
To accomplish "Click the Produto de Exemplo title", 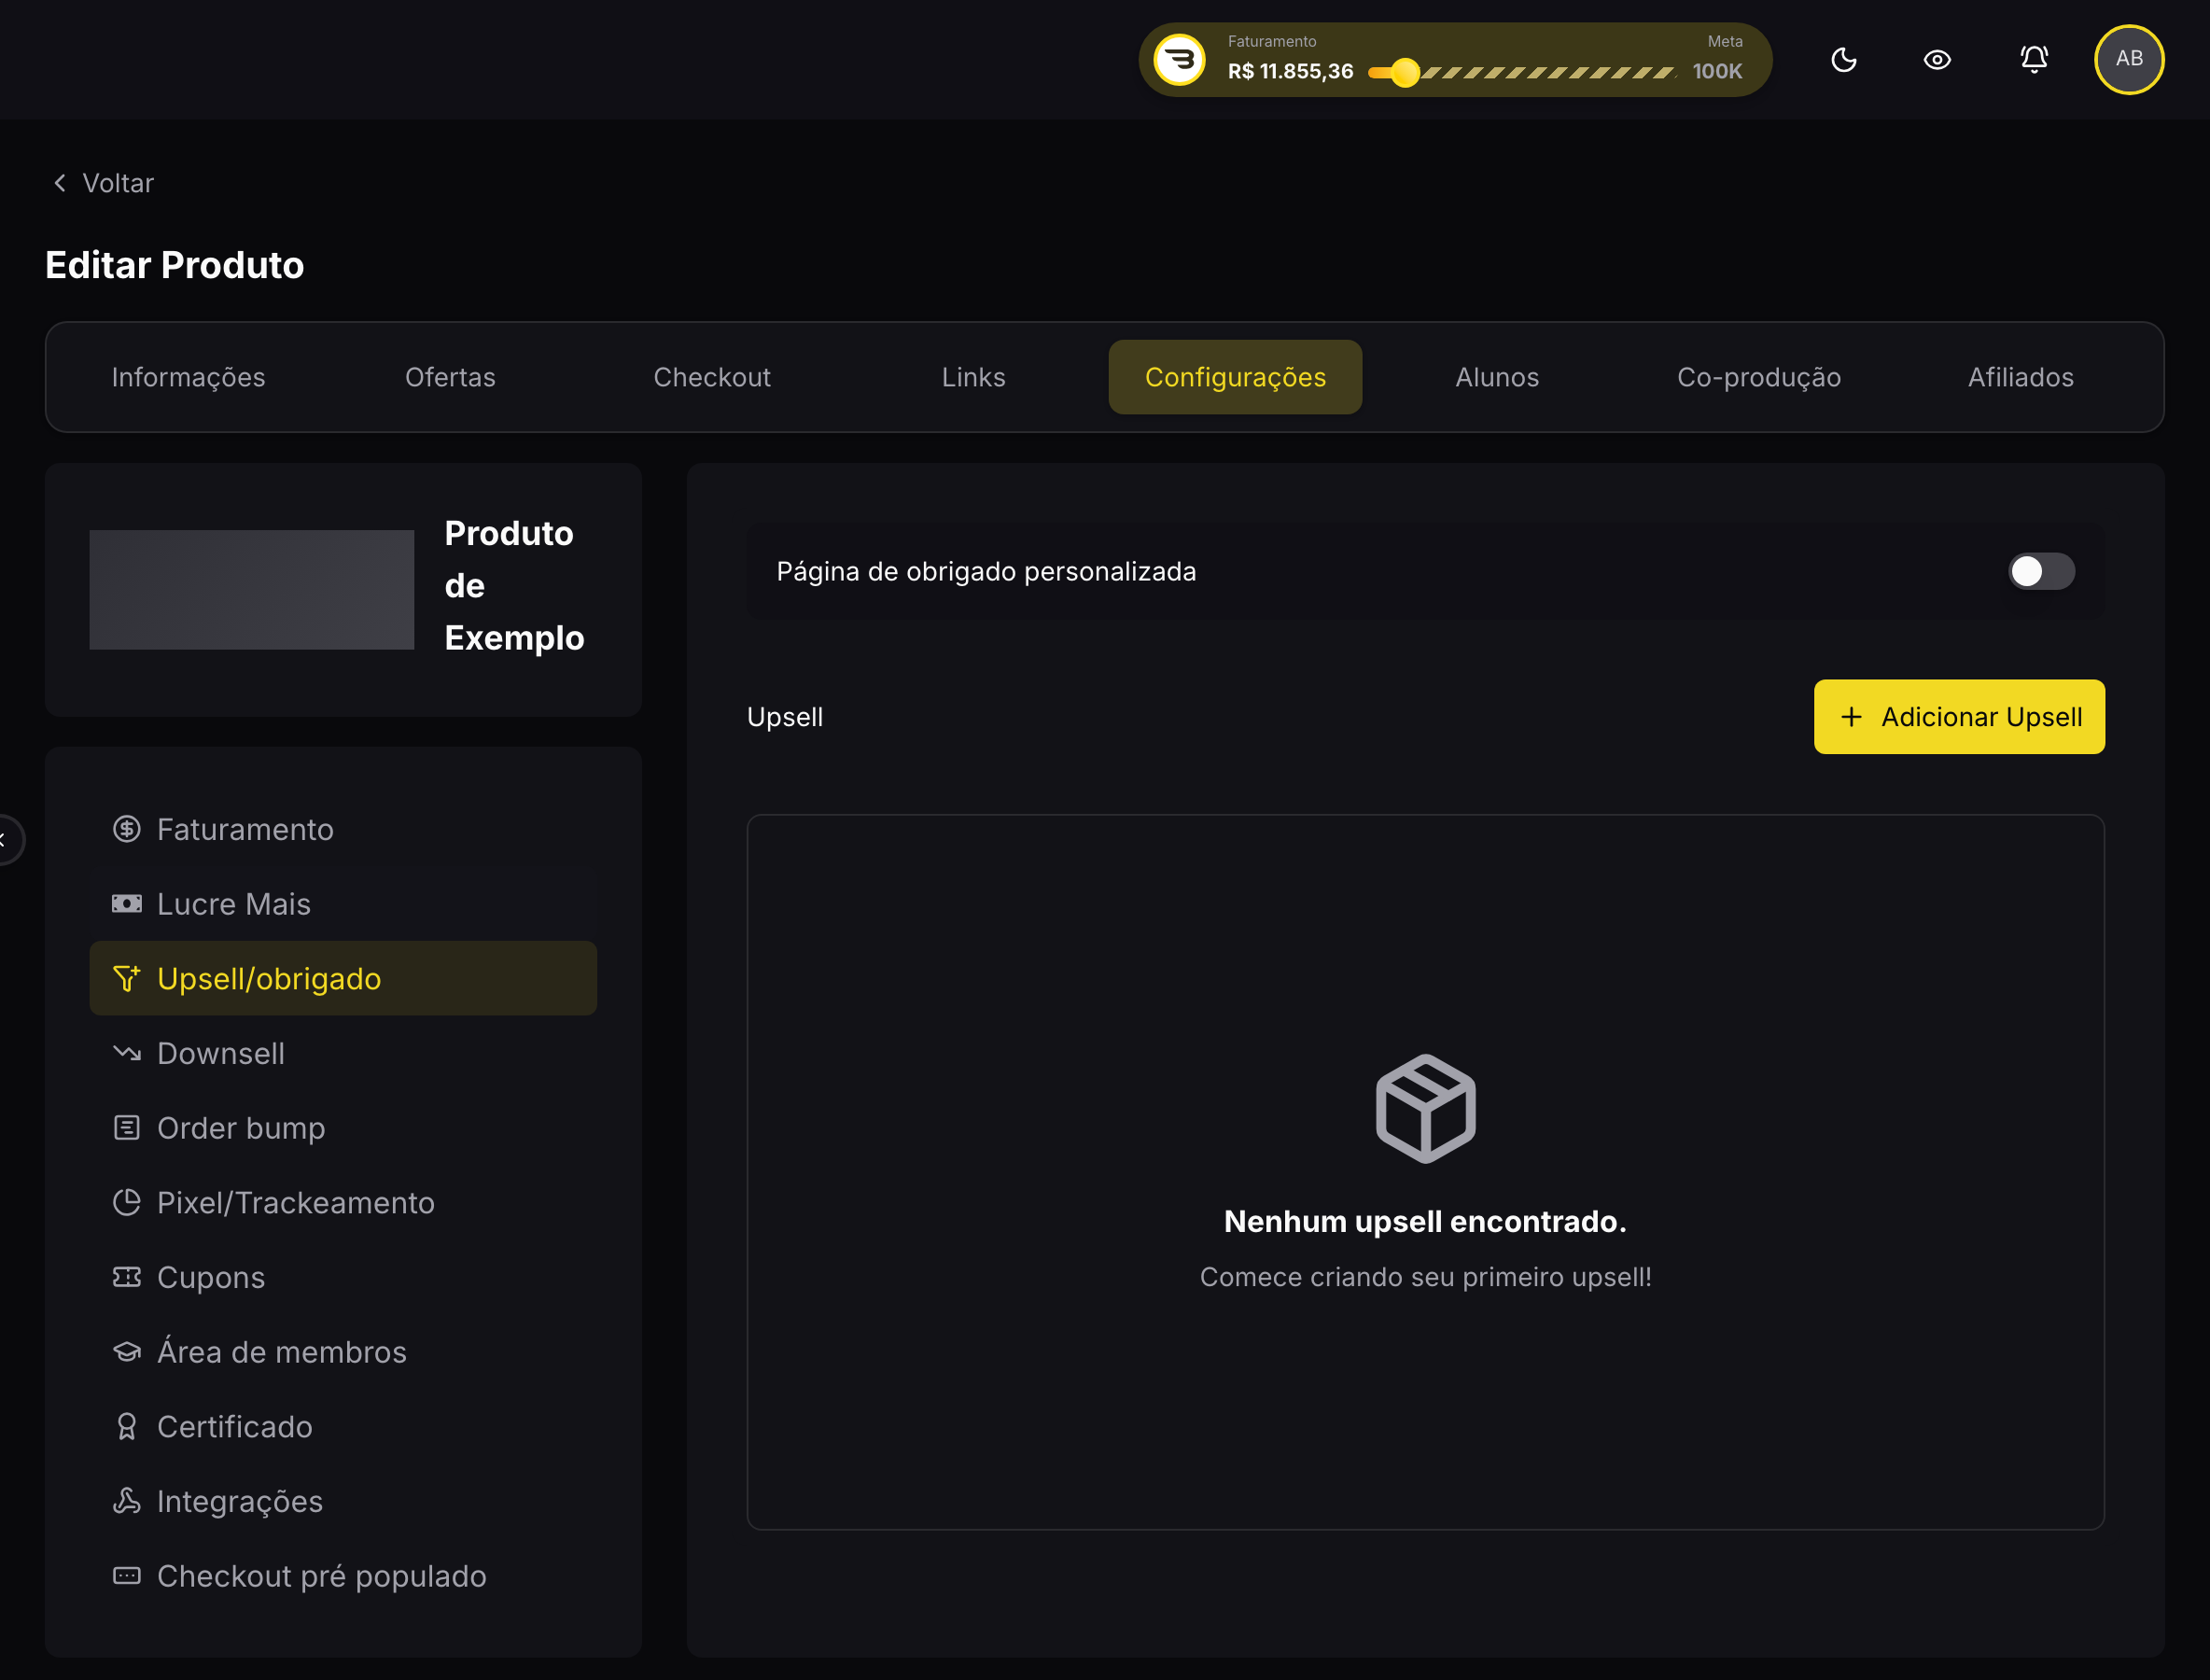I will [x=514, y=585].
